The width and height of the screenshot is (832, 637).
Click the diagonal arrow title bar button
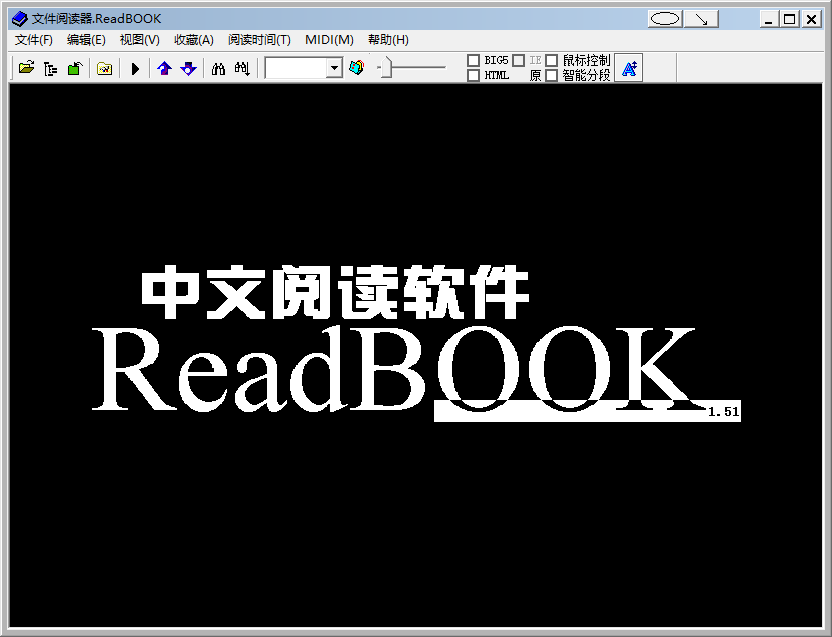point(701,19)
